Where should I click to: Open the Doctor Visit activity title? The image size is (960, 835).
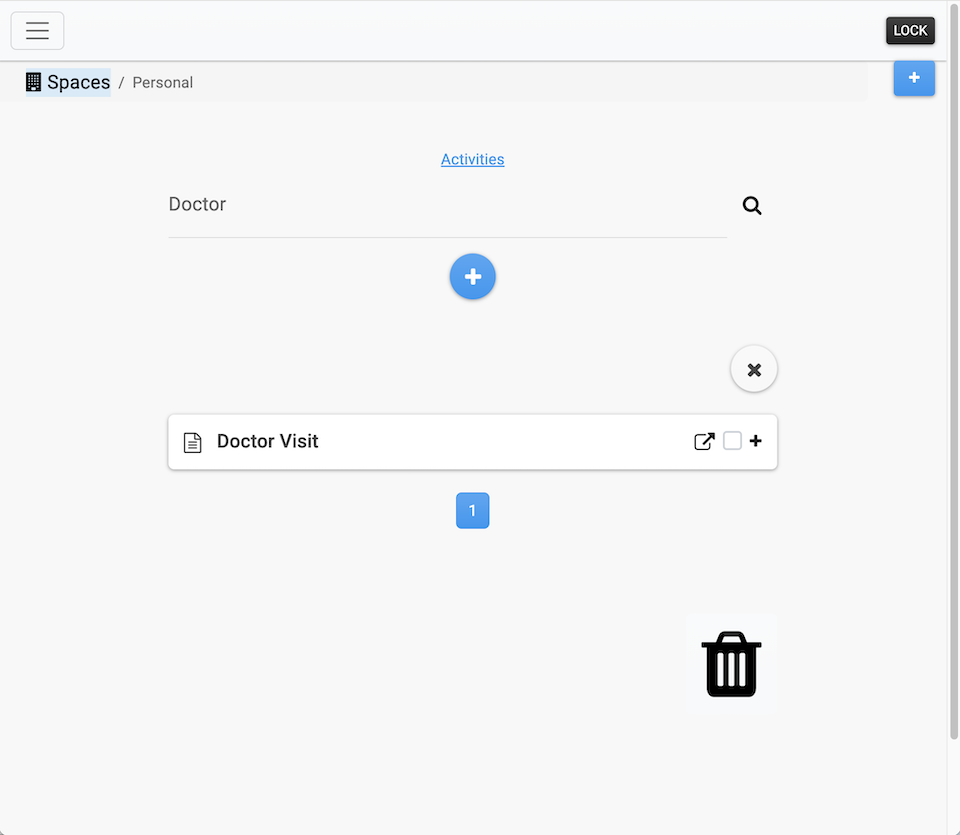coord(267,441)
